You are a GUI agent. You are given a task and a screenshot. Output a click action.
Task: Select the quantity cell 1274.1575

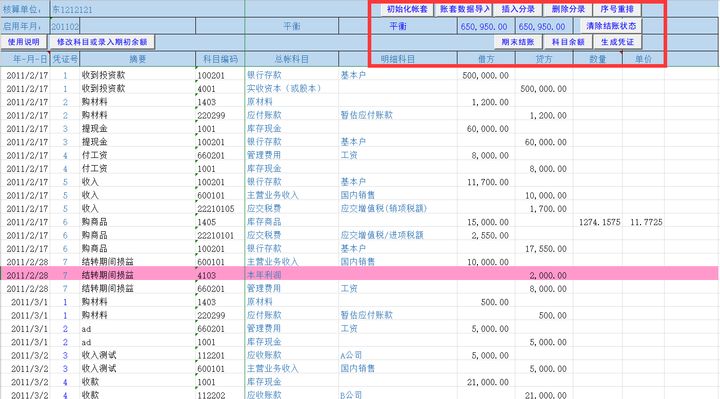pyautogui.click(x=599, y=222)
